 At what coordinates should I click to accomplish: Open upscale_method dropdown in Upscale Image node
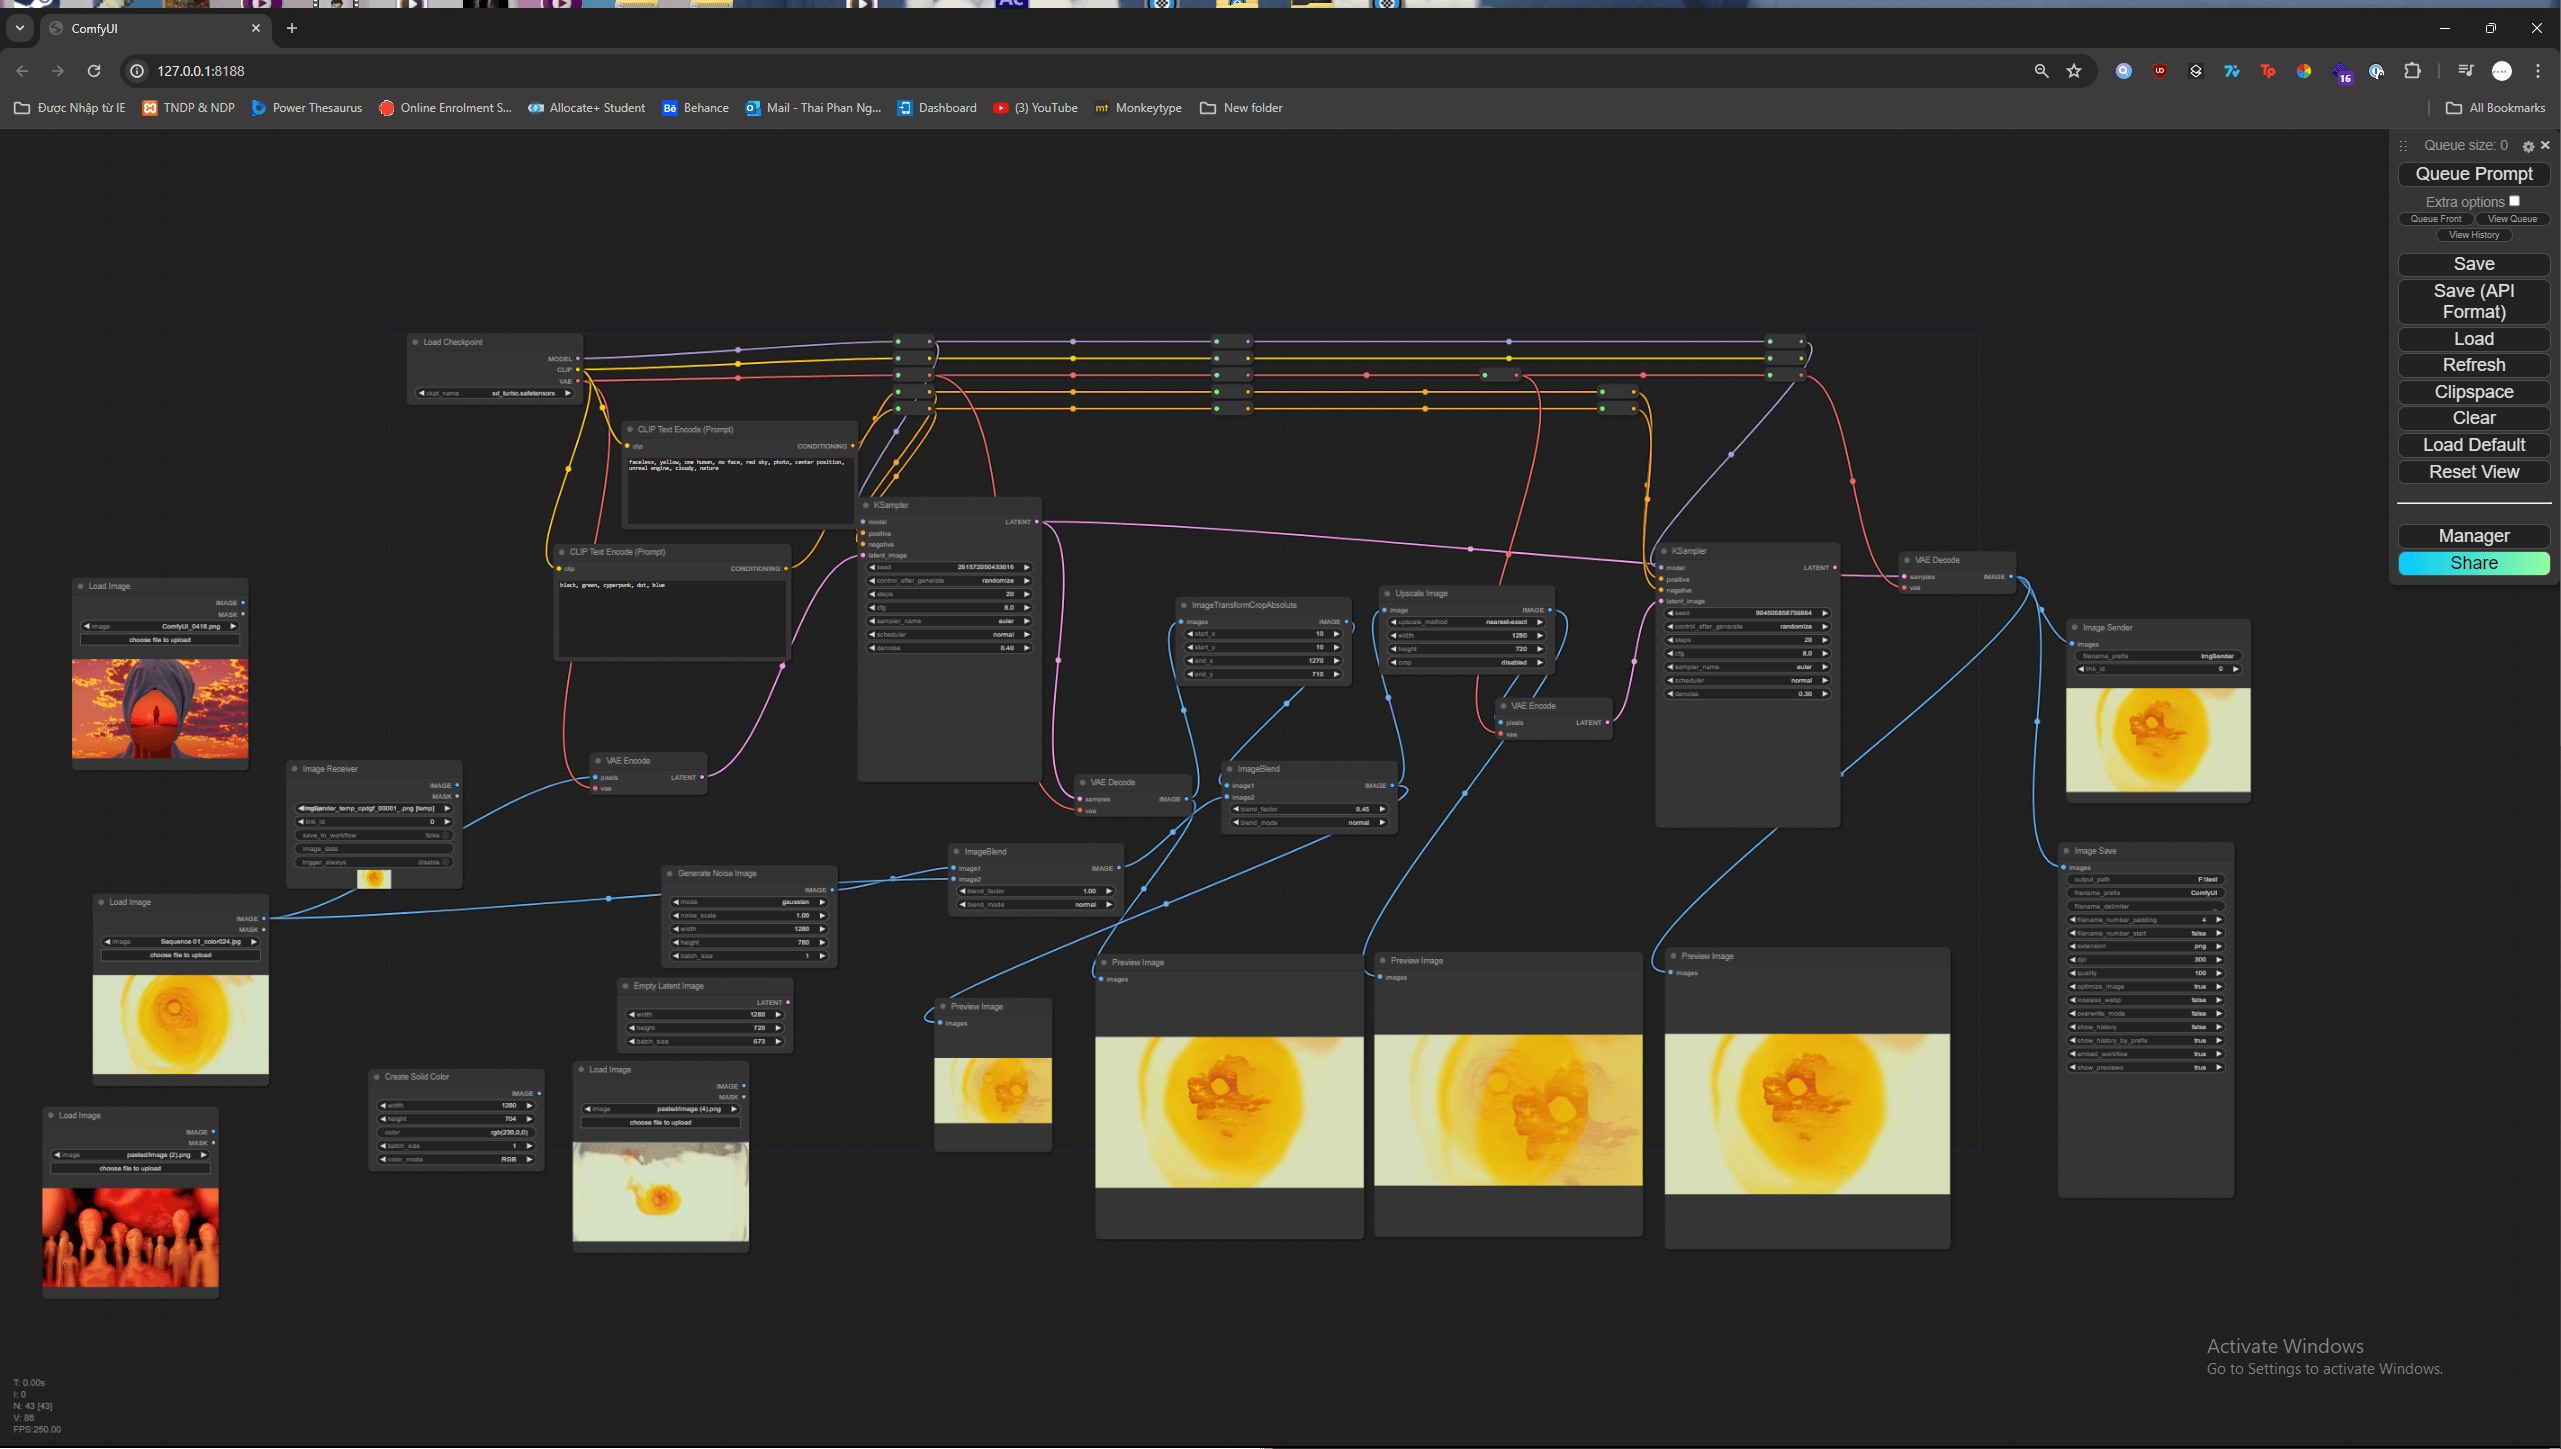[x=1465, y=622]
